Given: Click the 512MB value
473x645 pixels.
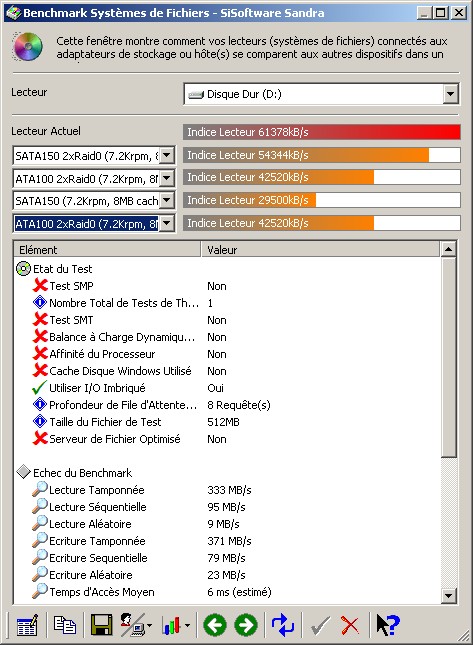Looking at the screenshot, I should 223,422.
